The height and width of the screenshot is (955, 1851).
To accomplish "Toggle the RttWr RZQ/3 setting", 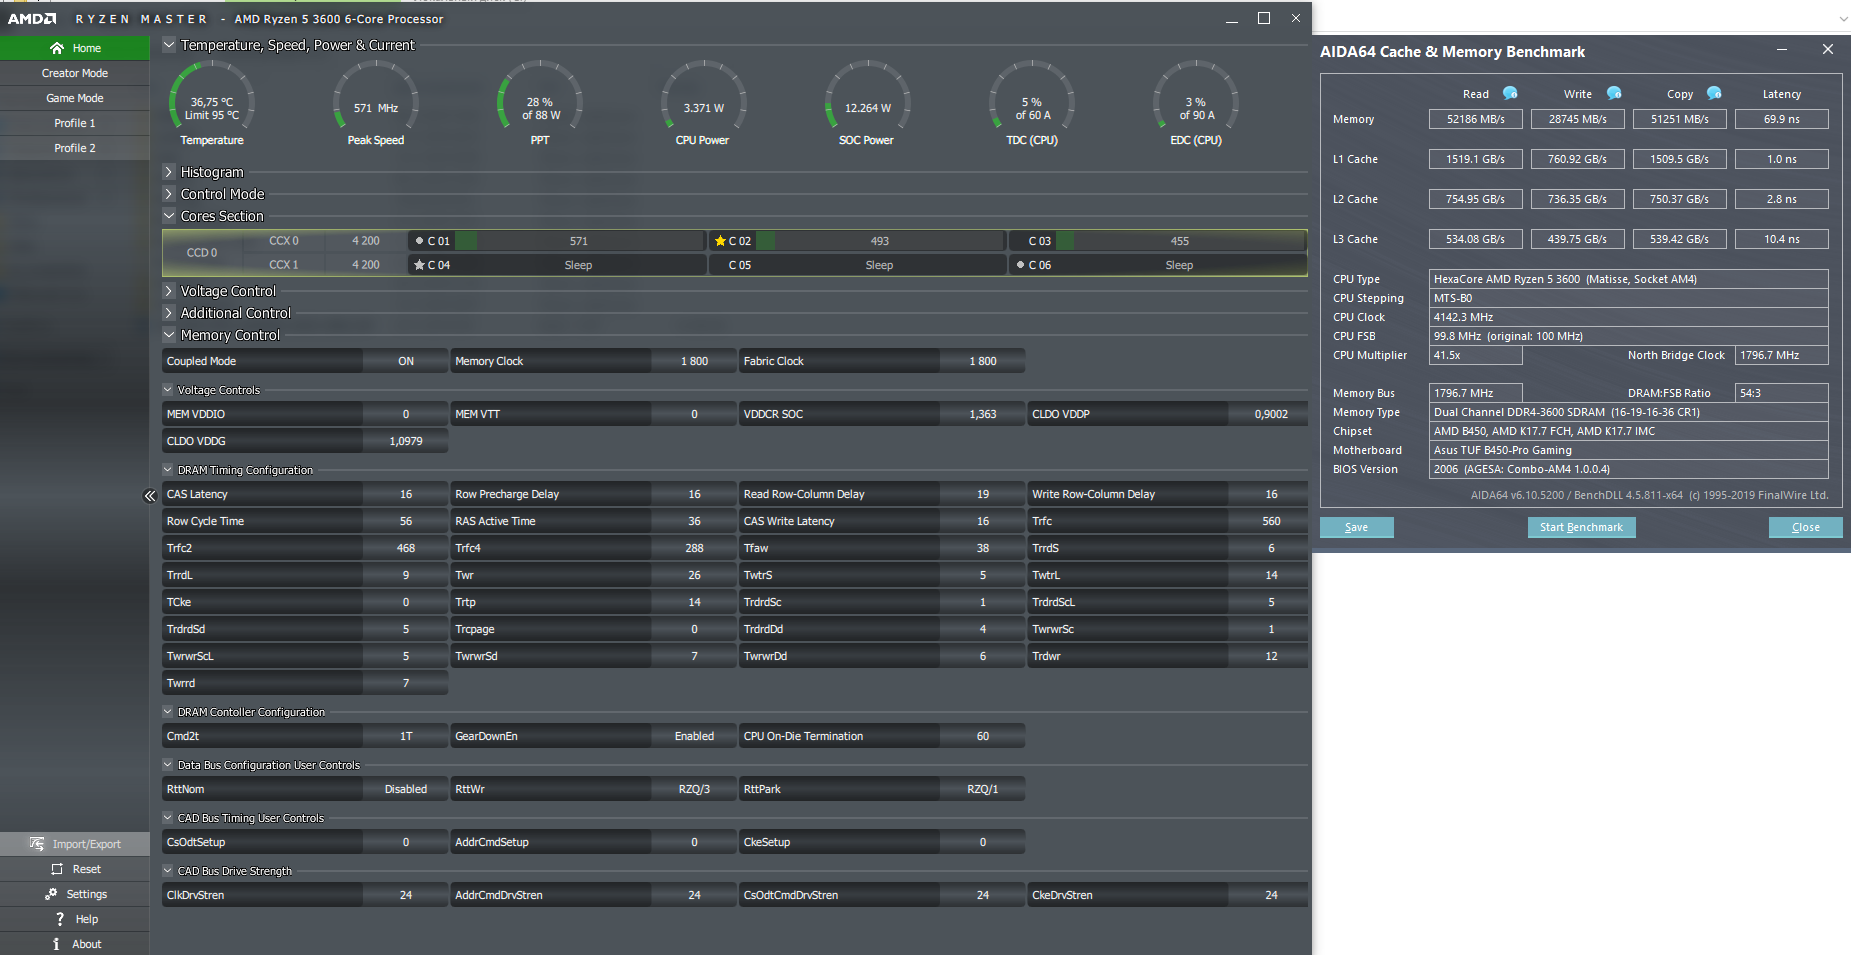I will [x=694, y=789].
